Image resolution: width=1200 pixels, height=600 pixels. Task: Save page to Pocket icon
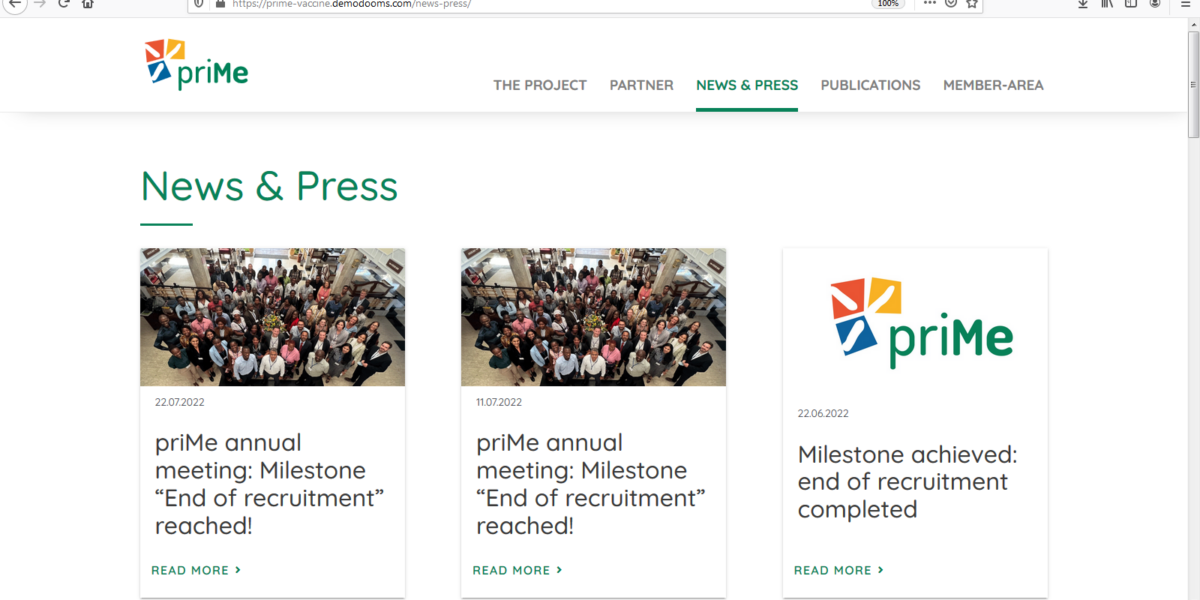tap(951, 4)
